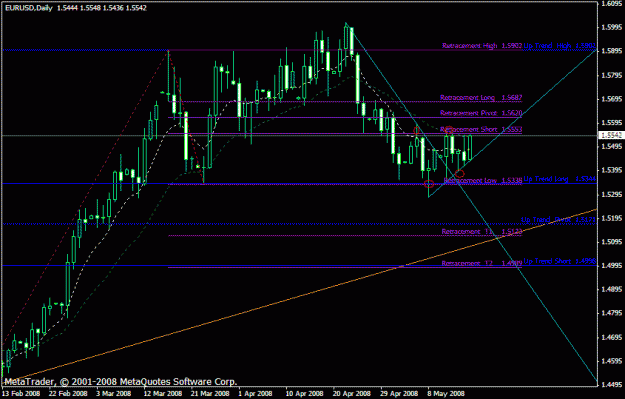Select the orange rising trend line
The image size is (625, 399).
[299, 296]
